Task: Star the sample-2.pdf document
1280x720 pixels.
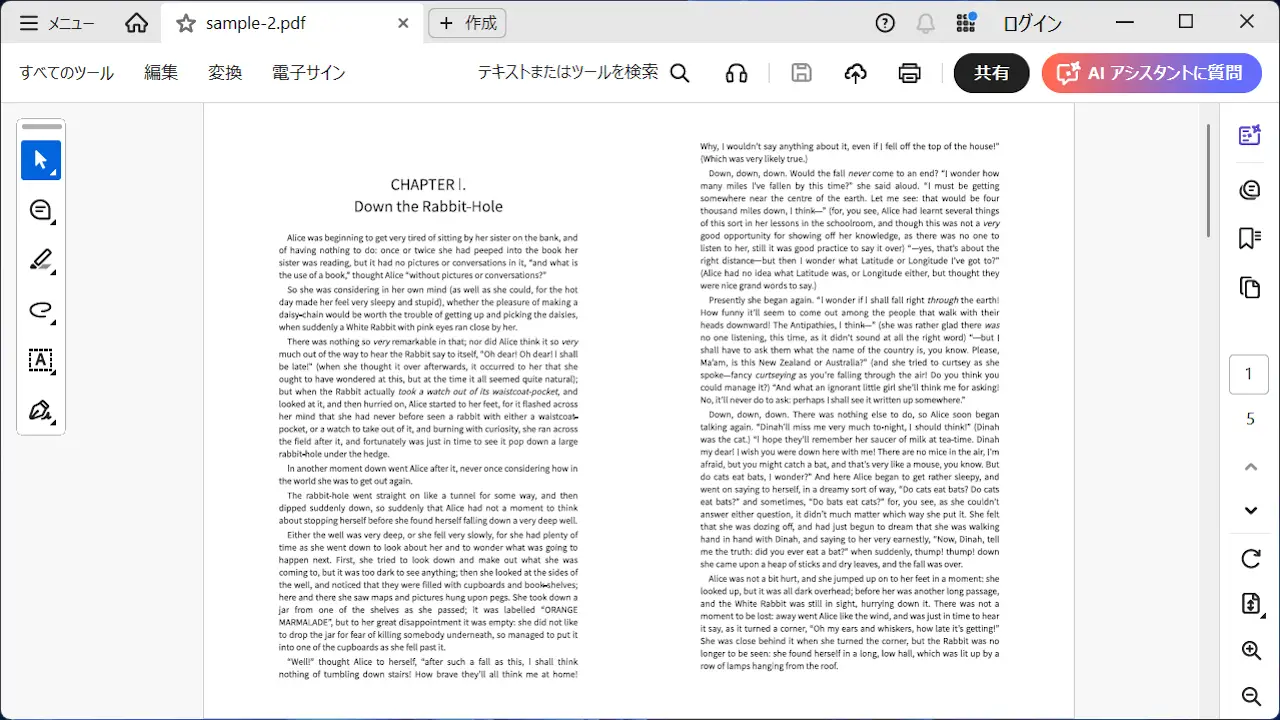Action: click(186, 23)
